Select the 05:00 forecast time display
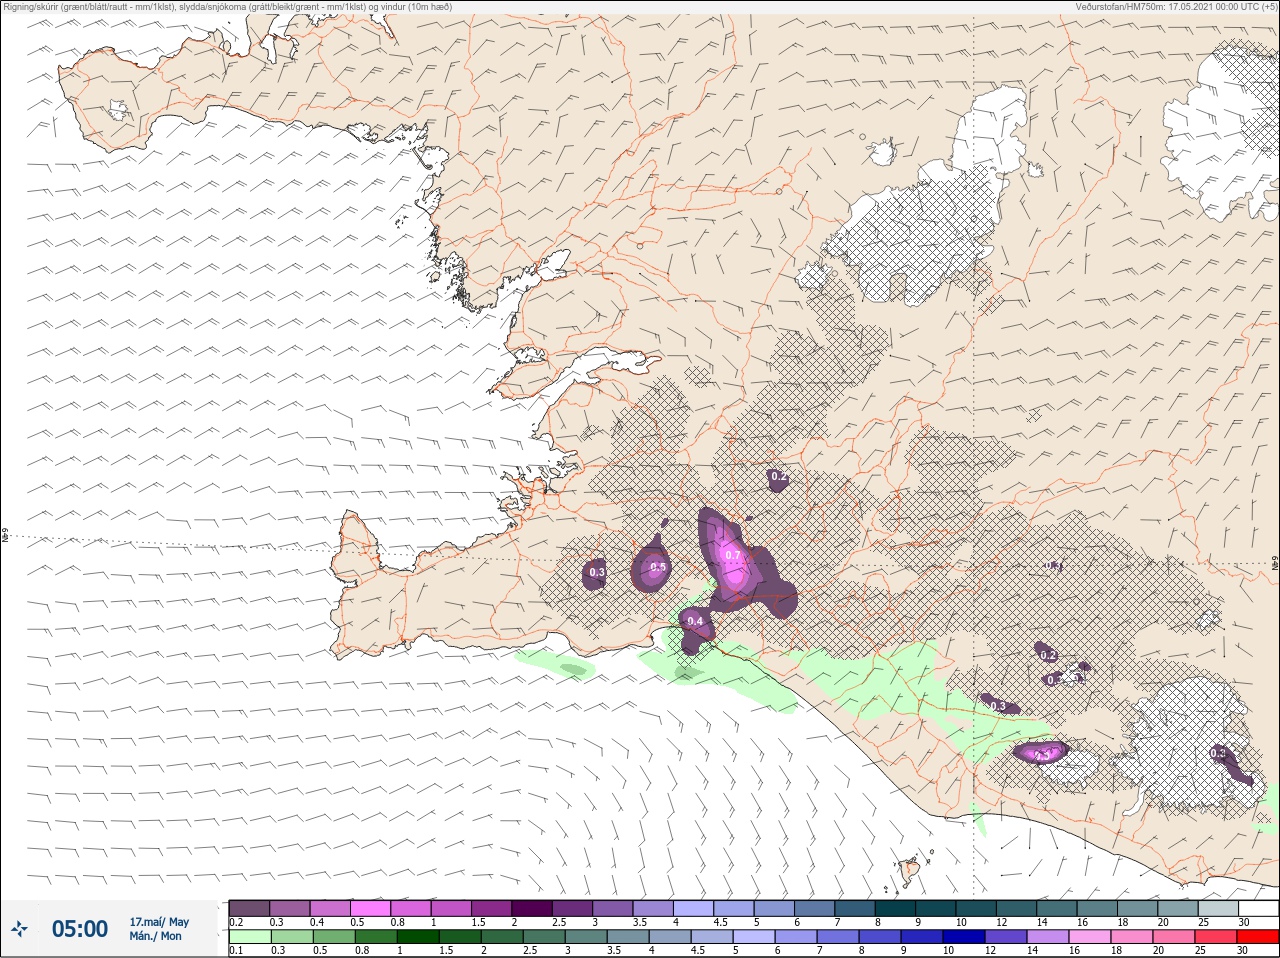1280x958 pixels. click(x=80, y=929)
